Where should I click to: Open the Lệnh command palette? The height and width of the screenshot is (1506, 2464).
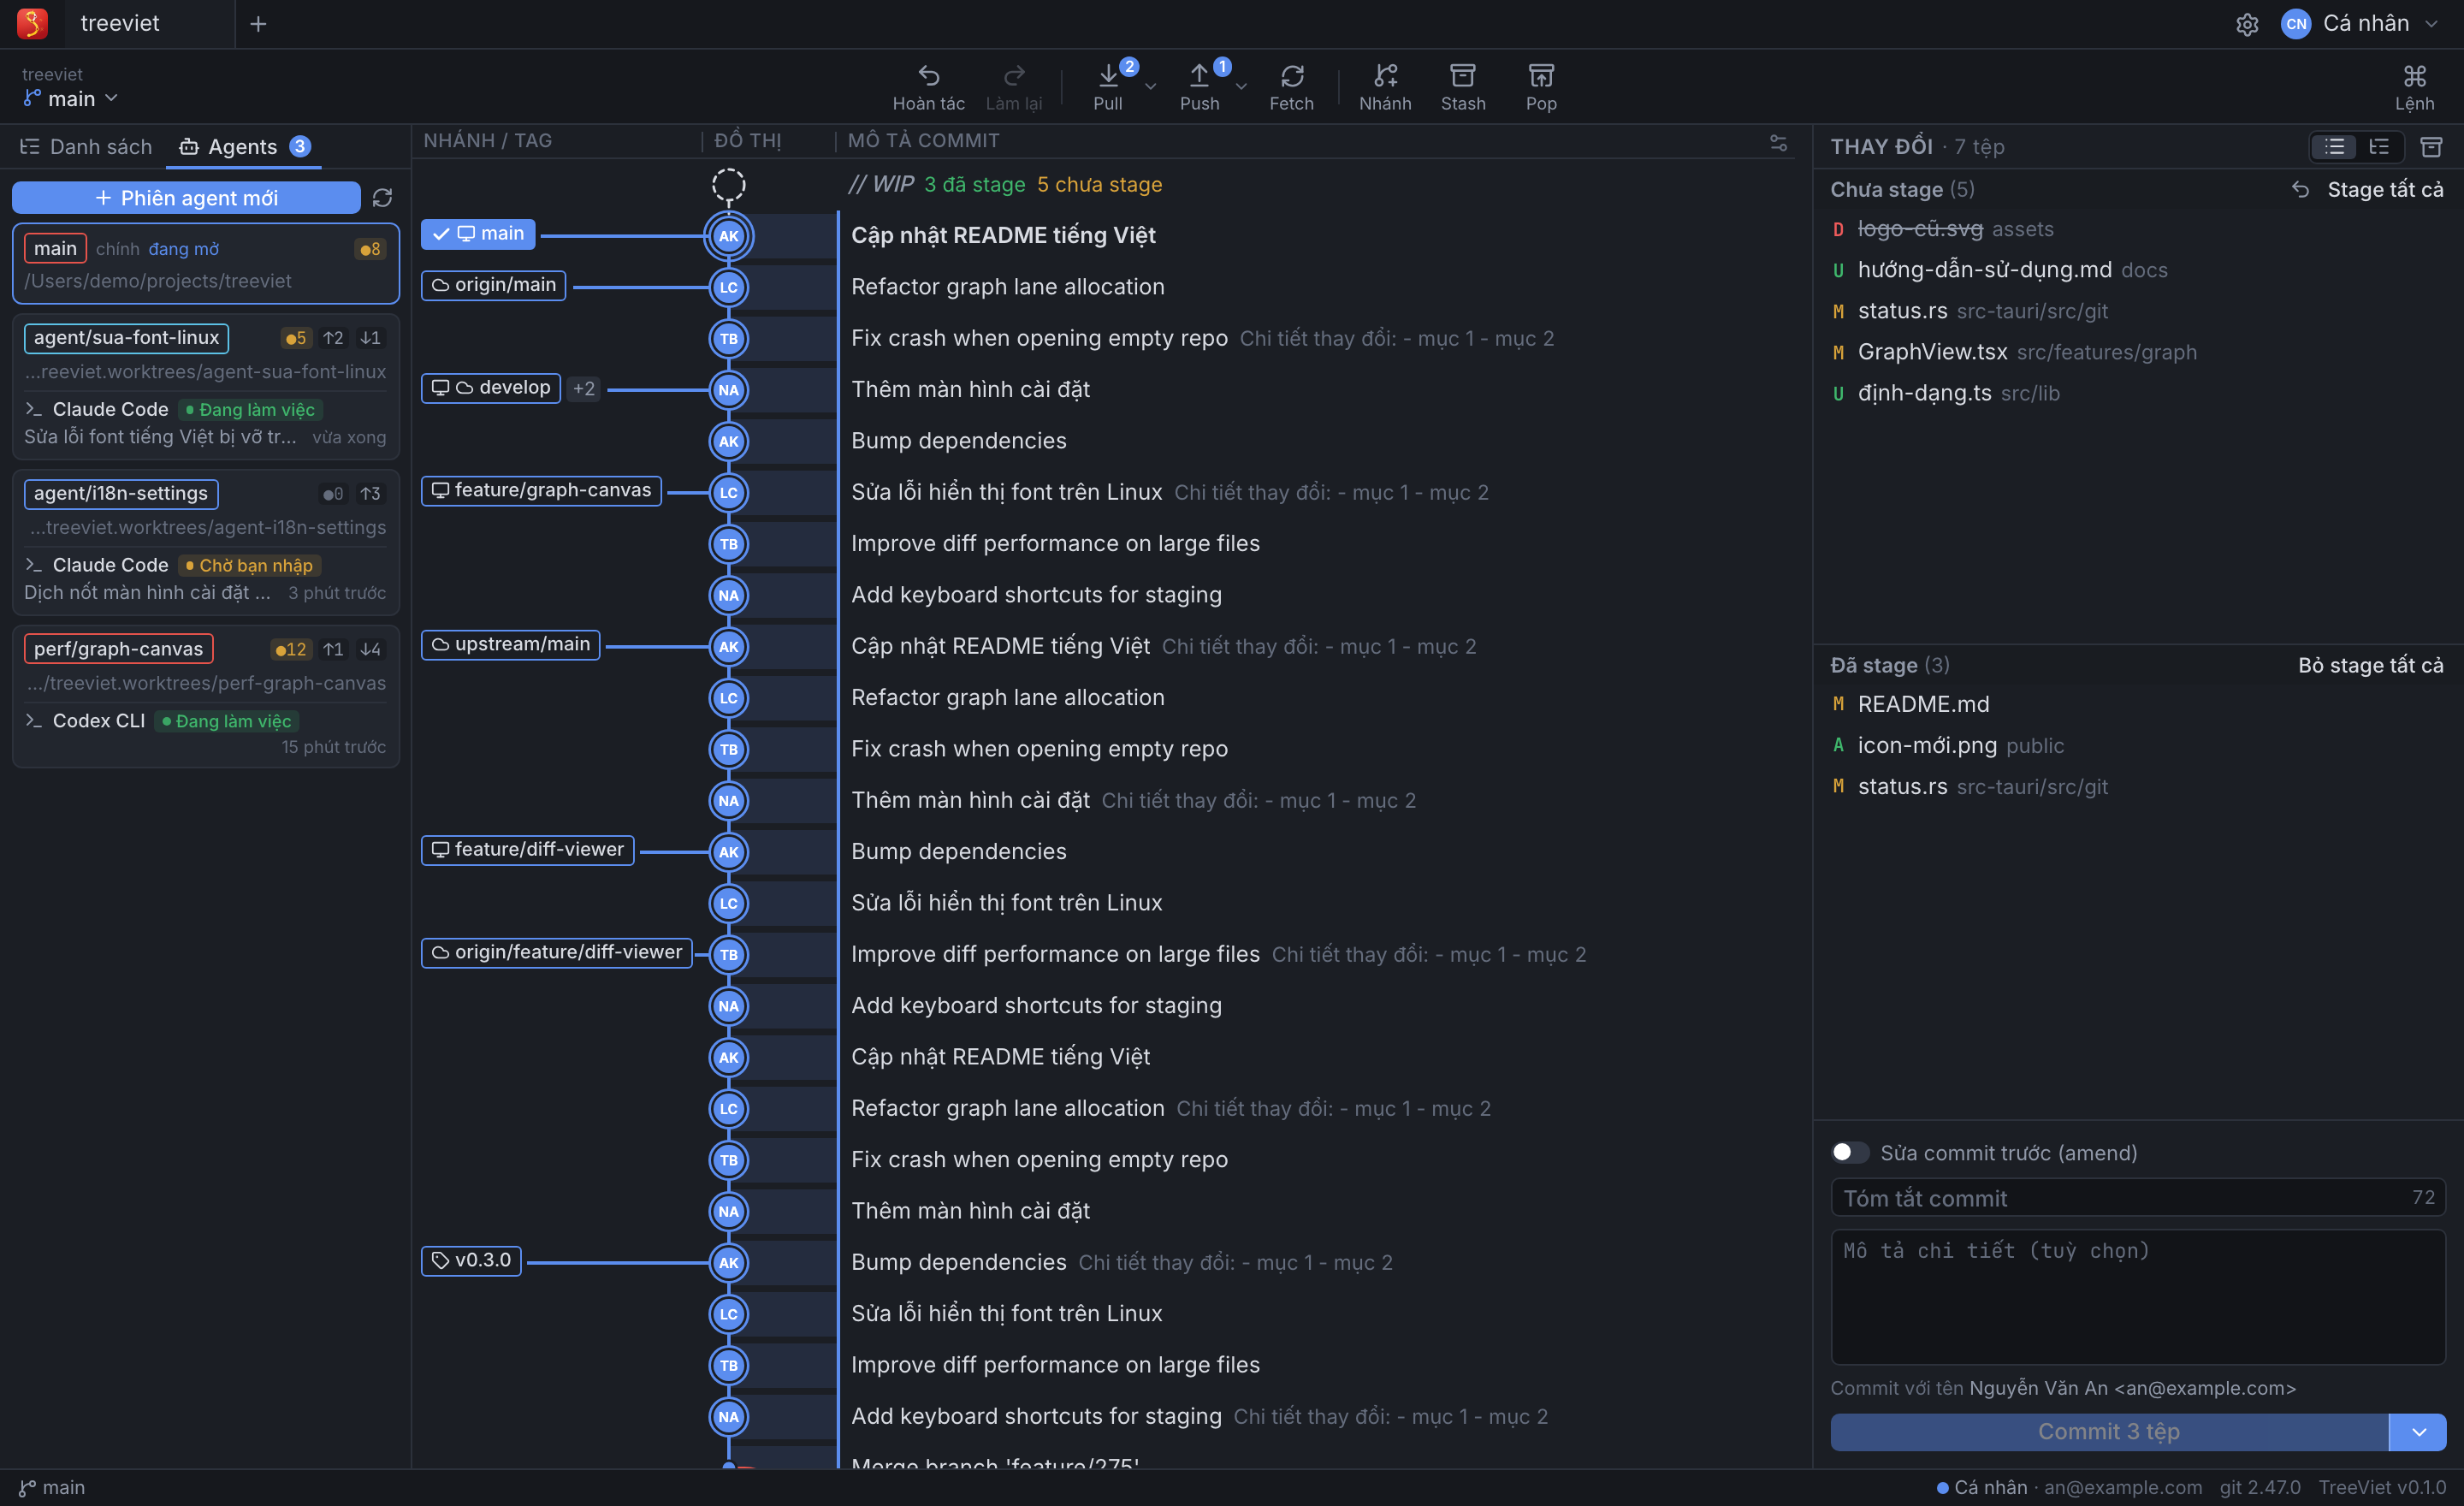[x=2414, y=86]
